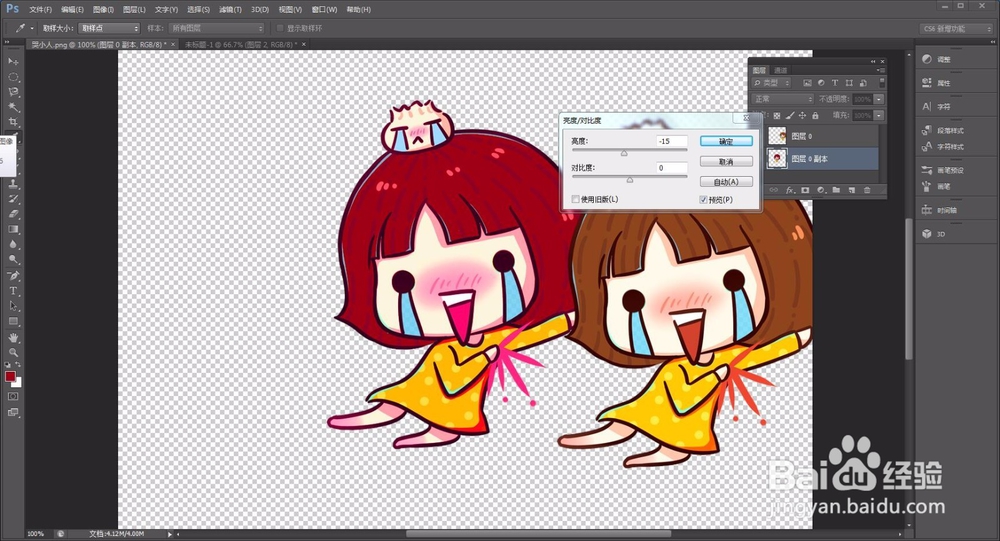Viewport: 1000px width, 541px height.
Task: Select the Move tool
Action: pyautogui.click(x=13, y=61)
